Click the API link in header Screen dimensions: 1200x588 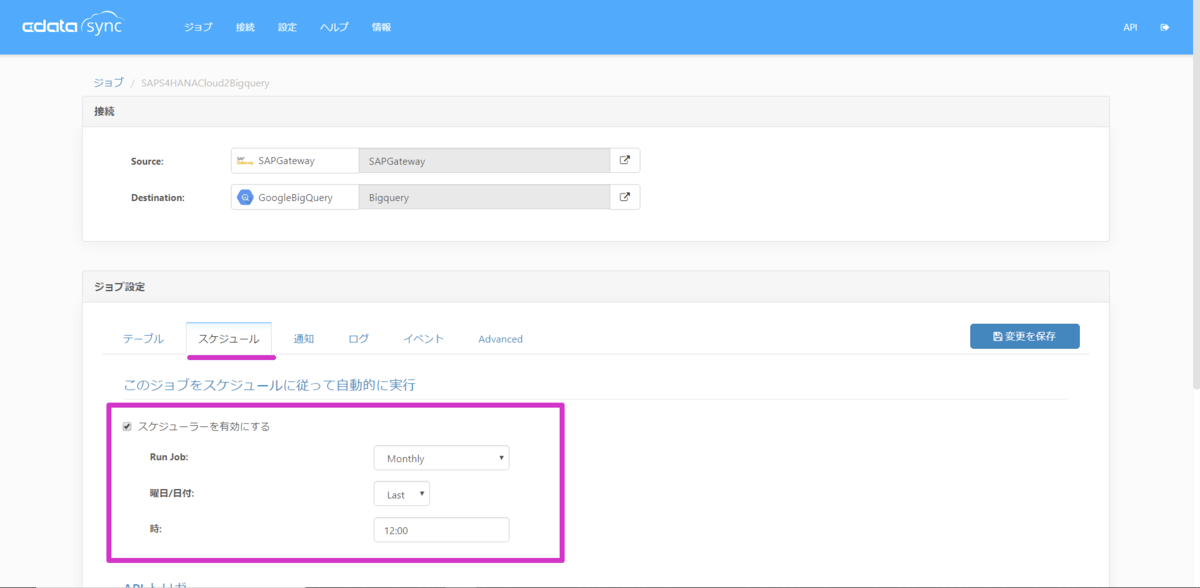[x=1130, y=27]
